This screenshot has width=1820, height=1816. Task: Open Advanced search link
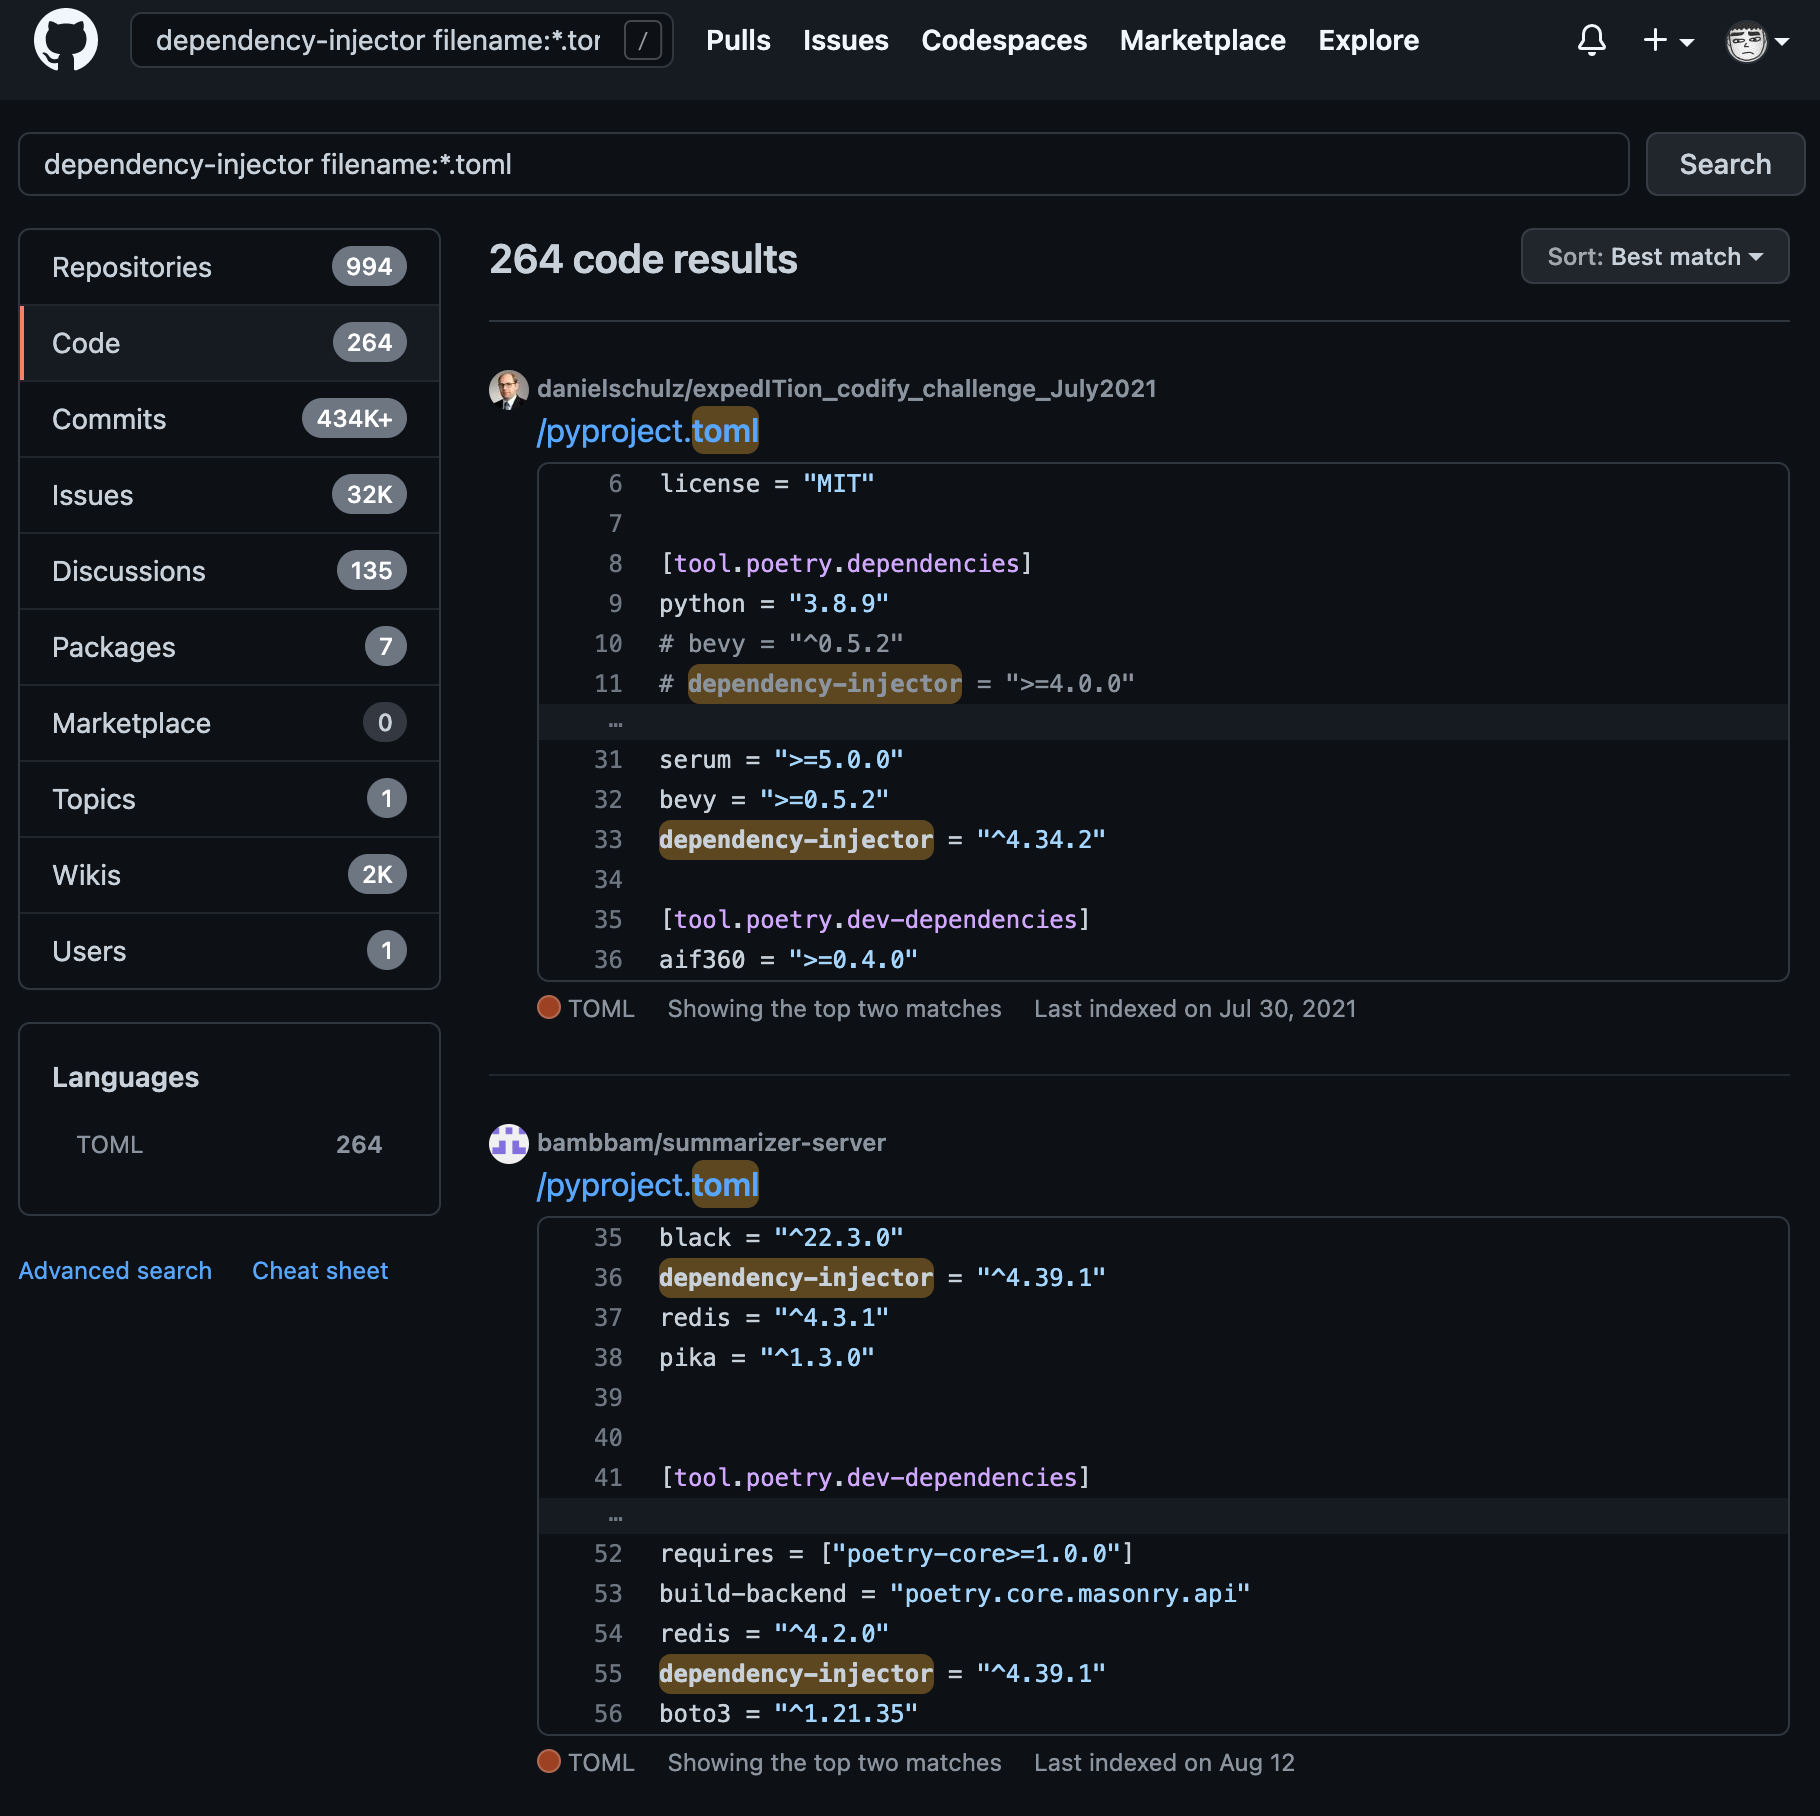pyautogui.click(x=115, y=1270)
